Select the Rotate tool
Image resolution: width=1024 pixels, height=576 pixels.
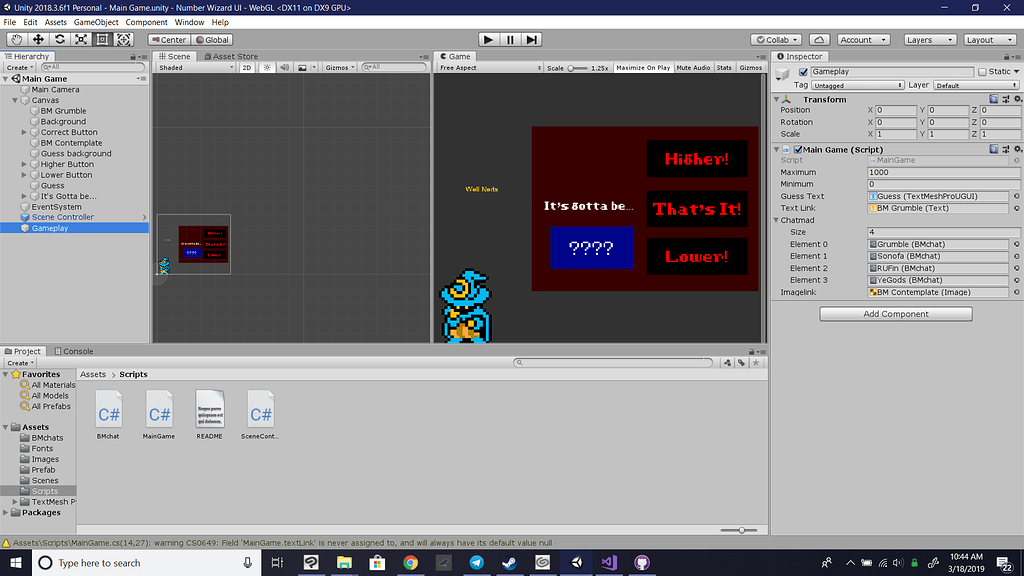click(60, 39)
